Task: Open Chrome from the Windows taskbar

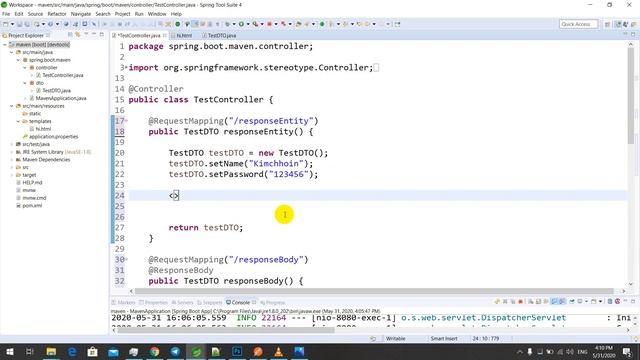Action: [x=154, y=351]
